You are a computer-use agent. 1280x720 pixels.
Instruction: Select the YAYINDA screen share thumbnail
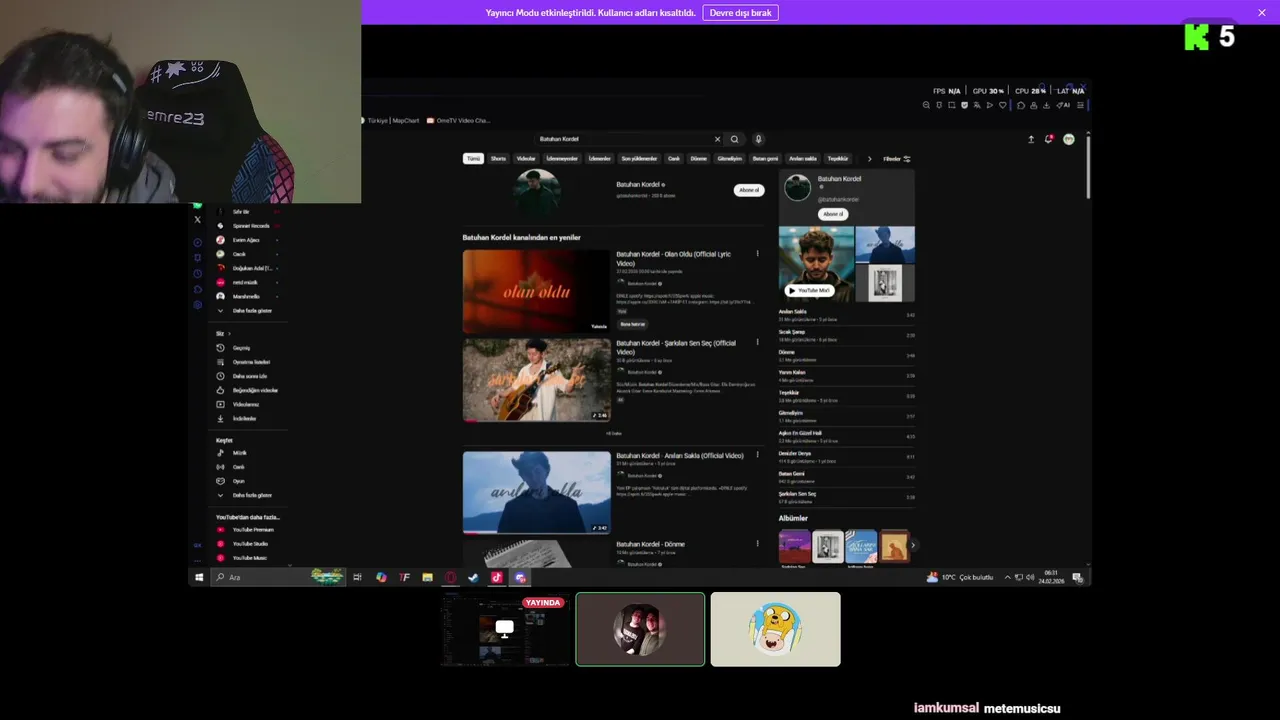coord(505,629)
